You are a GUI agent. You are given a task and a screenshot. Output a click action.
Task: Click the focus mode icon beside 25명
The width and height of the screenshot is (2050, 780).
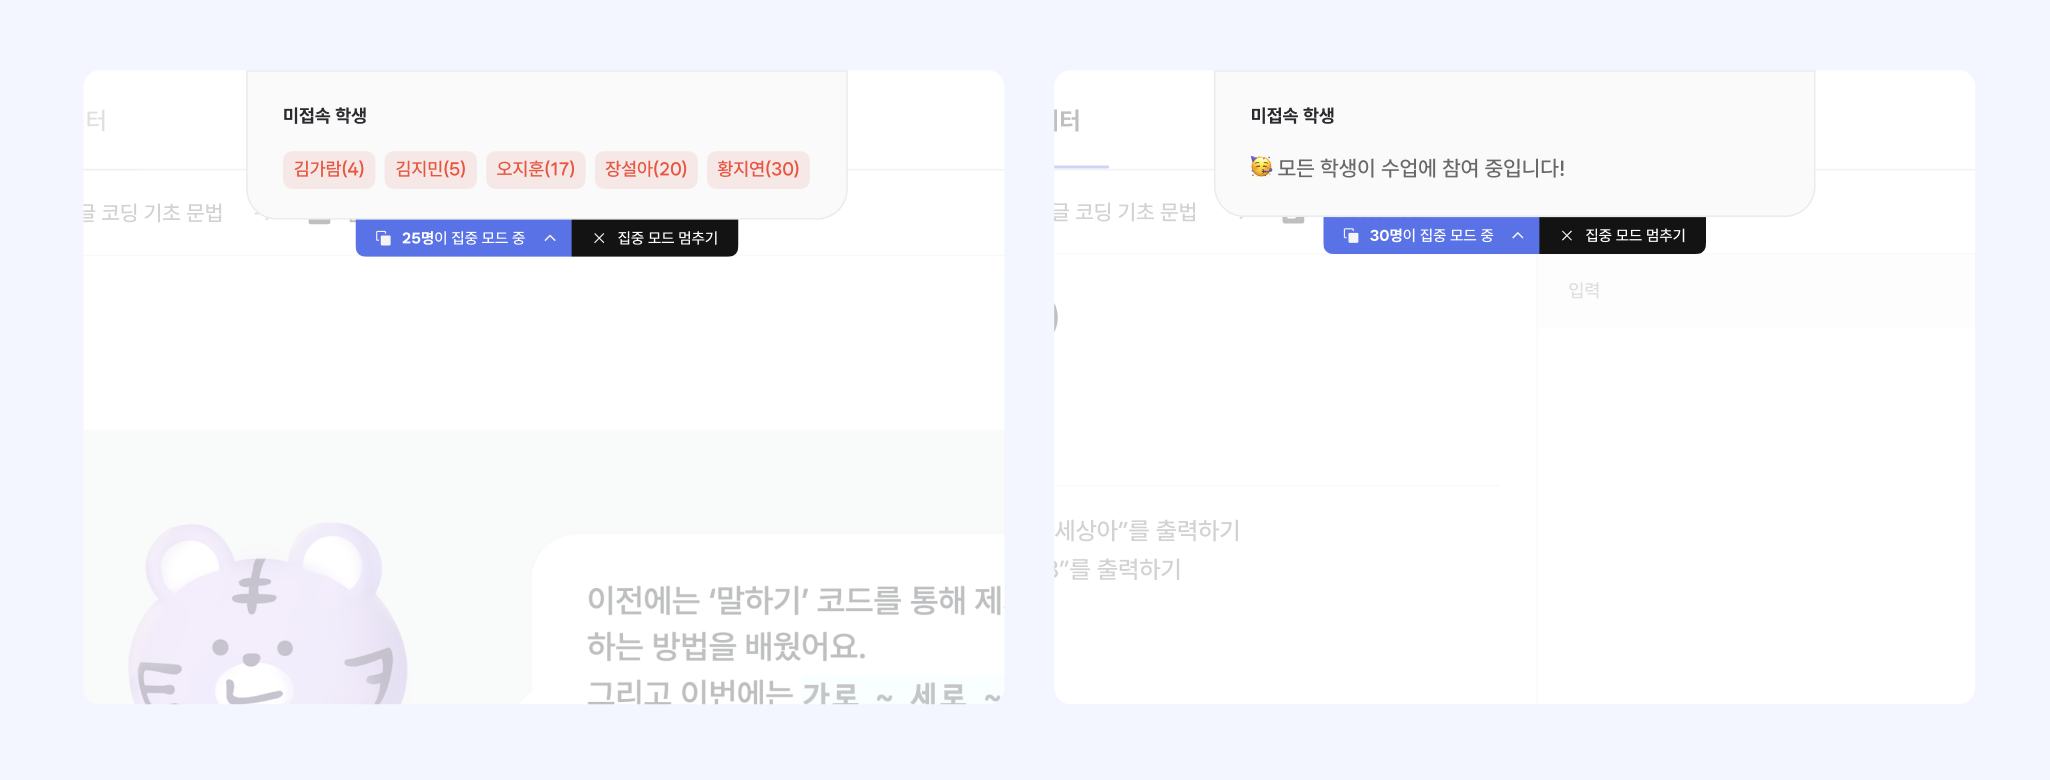(x=383, y=238)
